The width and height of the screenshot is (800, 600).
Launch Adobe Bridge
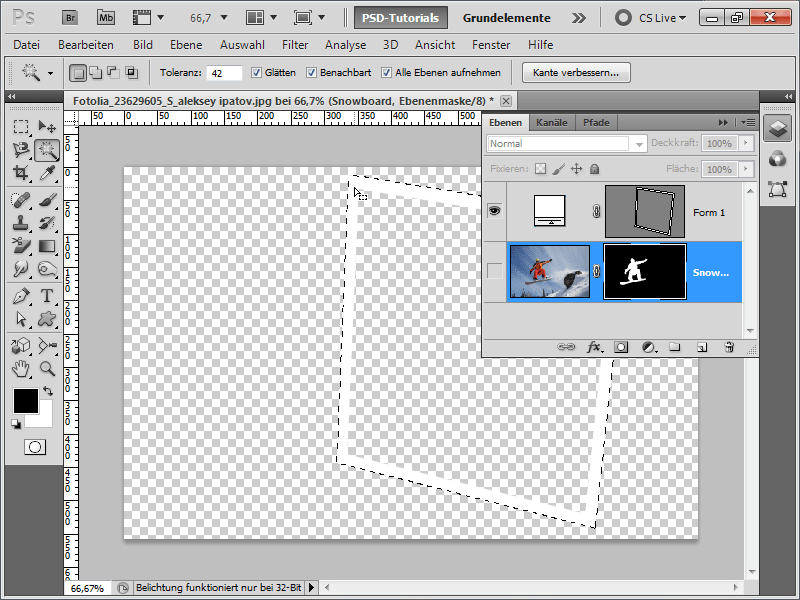70,18
